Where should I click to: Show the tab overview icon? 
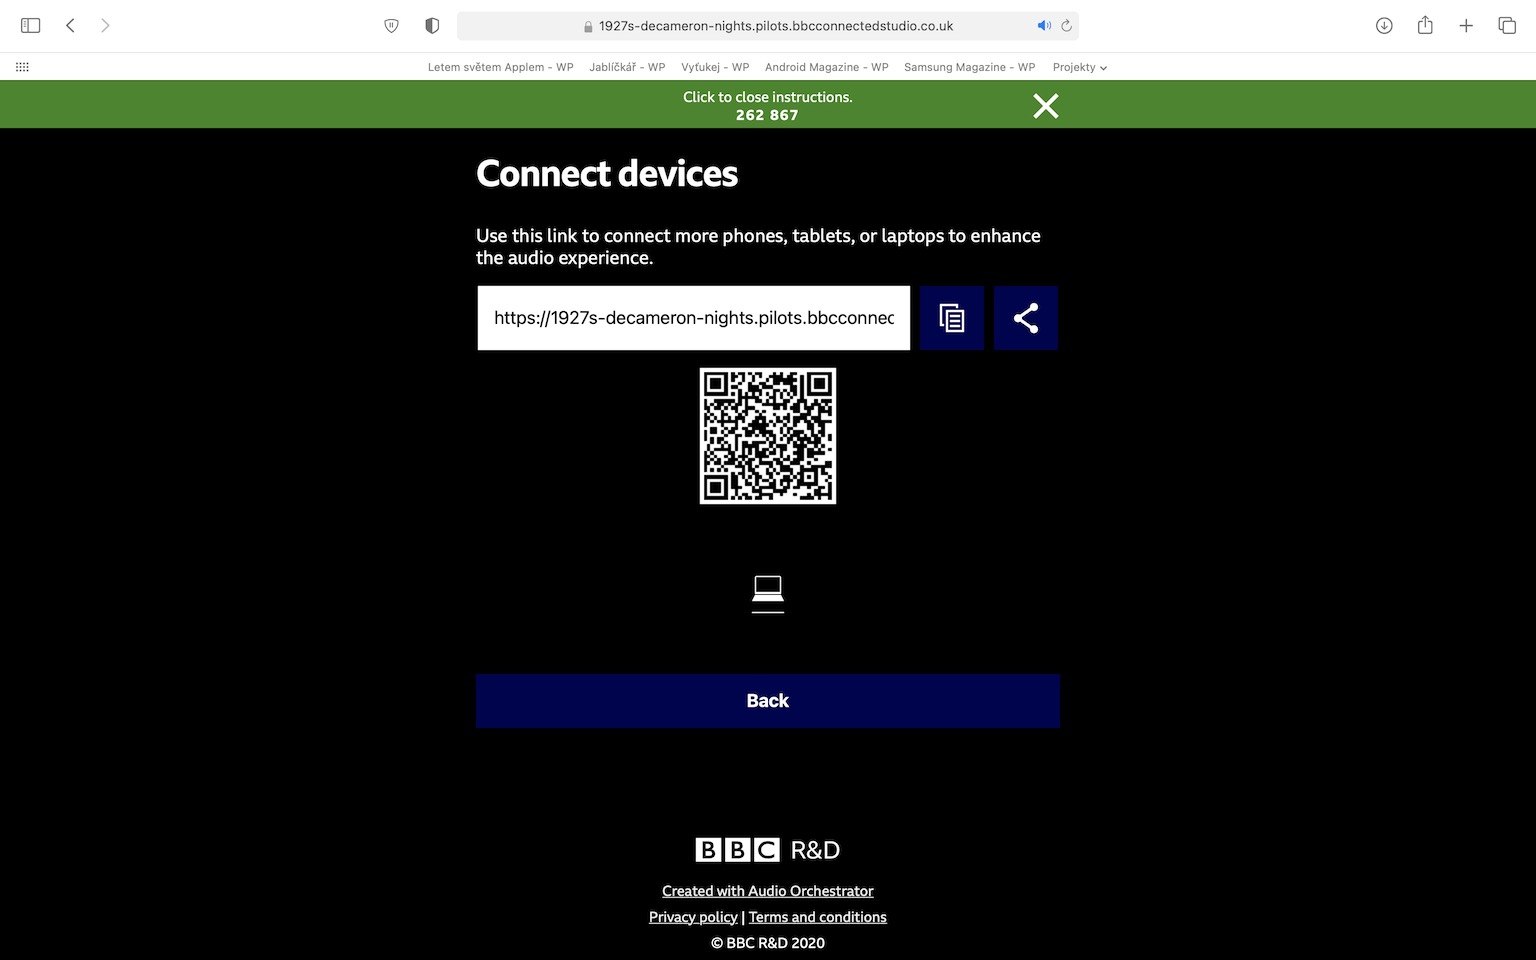point(1507,26)
